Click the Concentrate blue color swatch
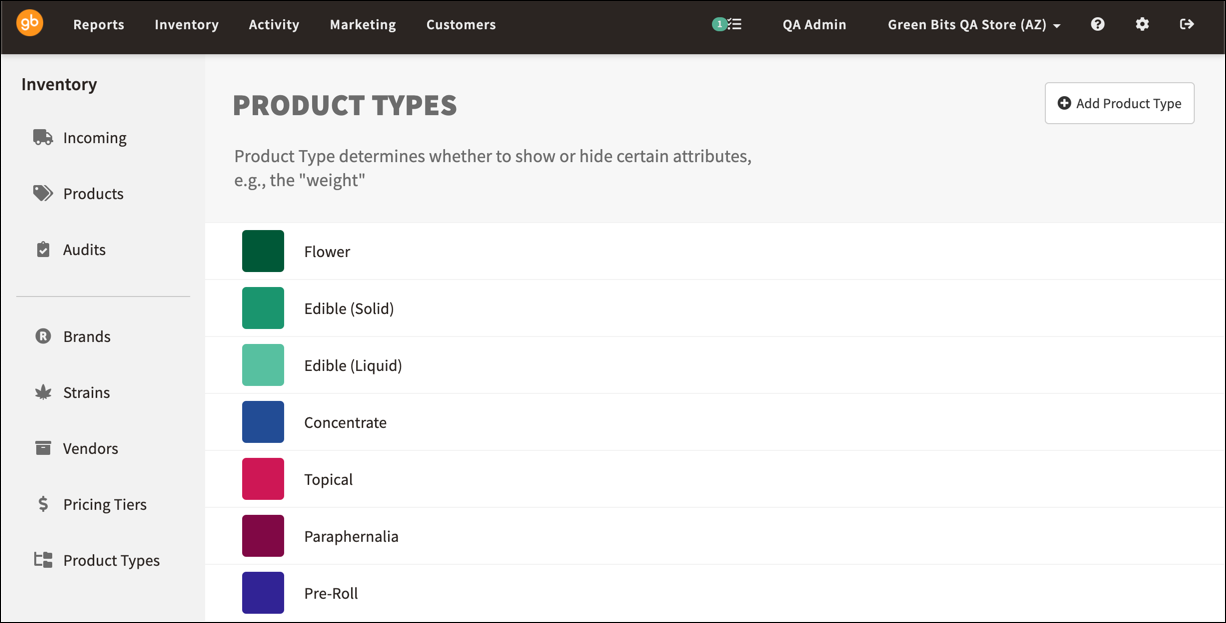 tap(263, 422)
